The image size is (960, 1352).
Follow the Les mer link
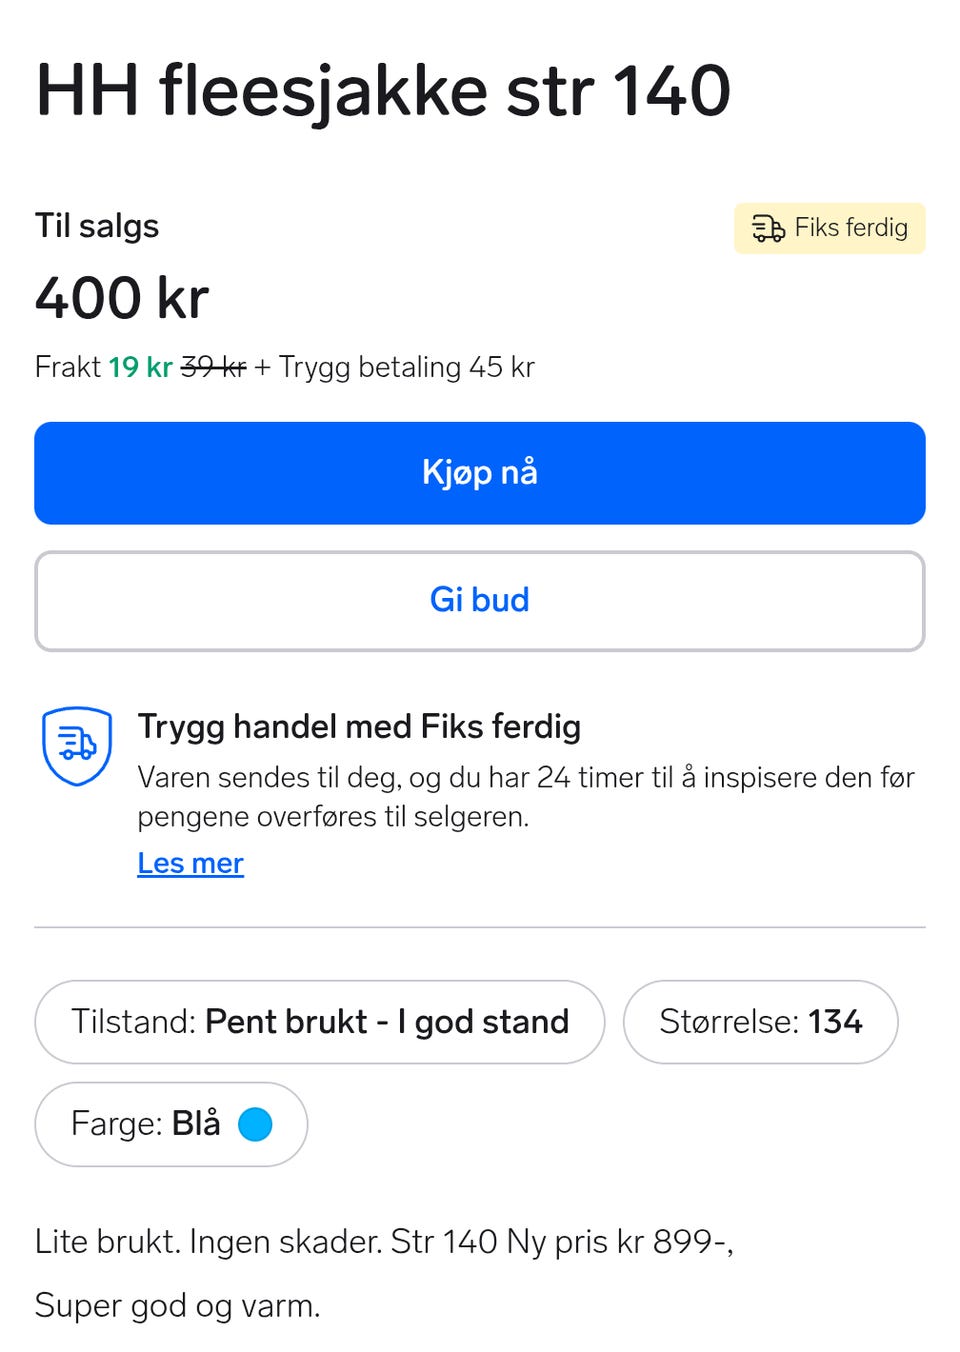(190, 863)
